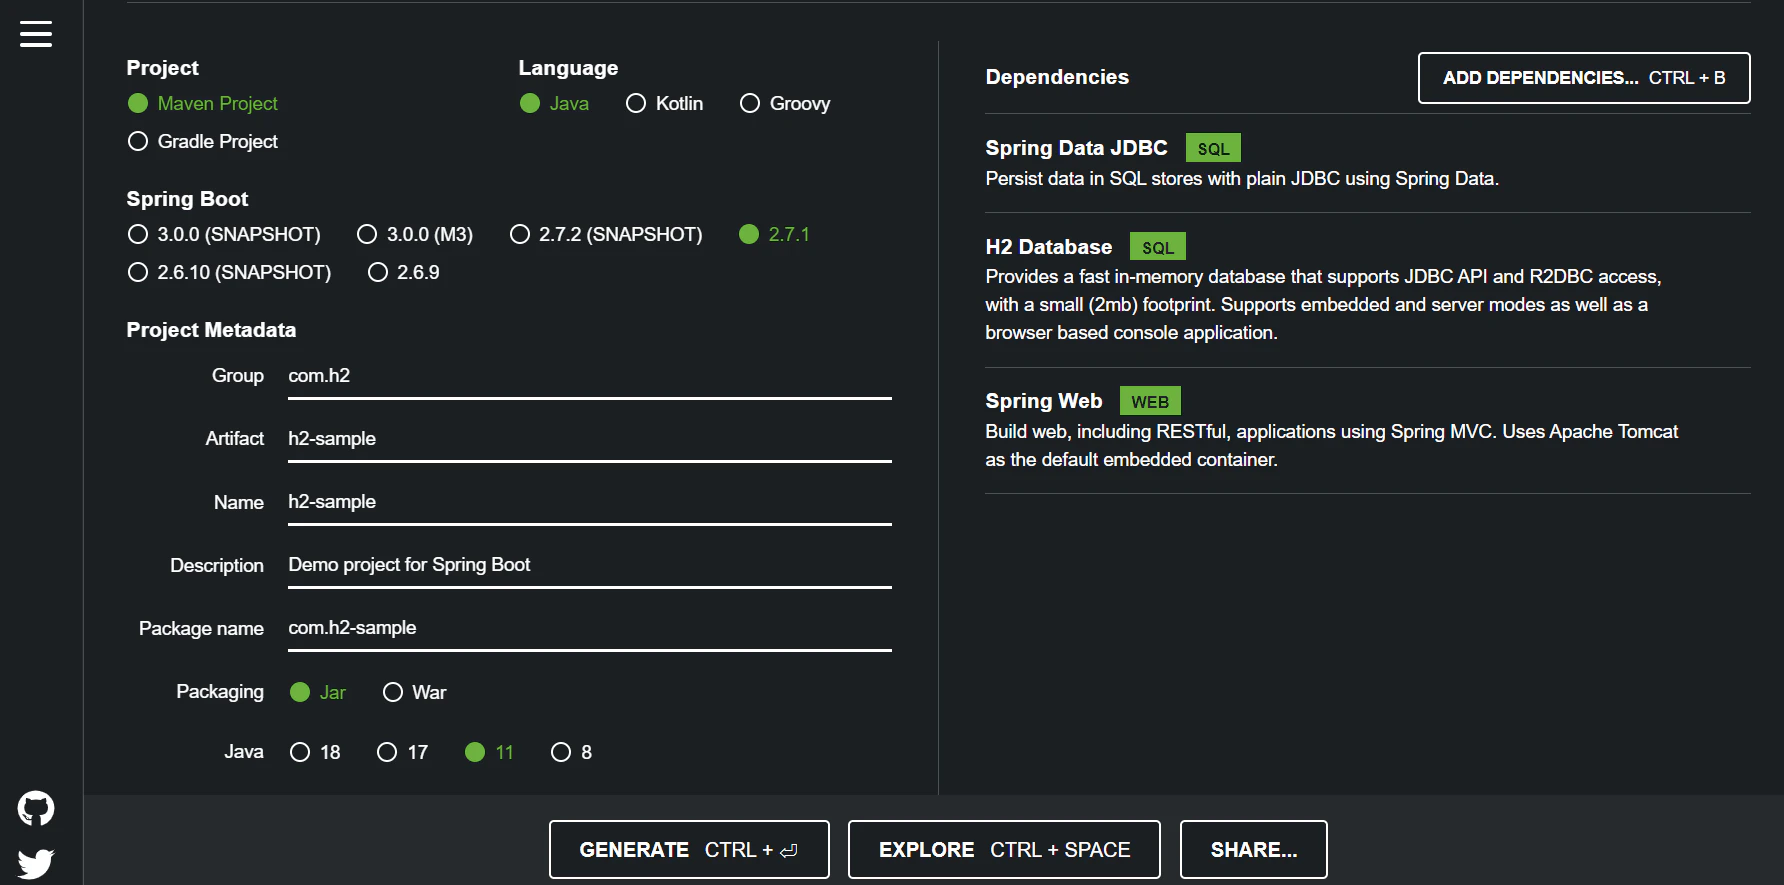The image size is (1784, 885).
Task: Select Spring Boot 3.0.0 (M3)
Action: click(x=415, y=234)
